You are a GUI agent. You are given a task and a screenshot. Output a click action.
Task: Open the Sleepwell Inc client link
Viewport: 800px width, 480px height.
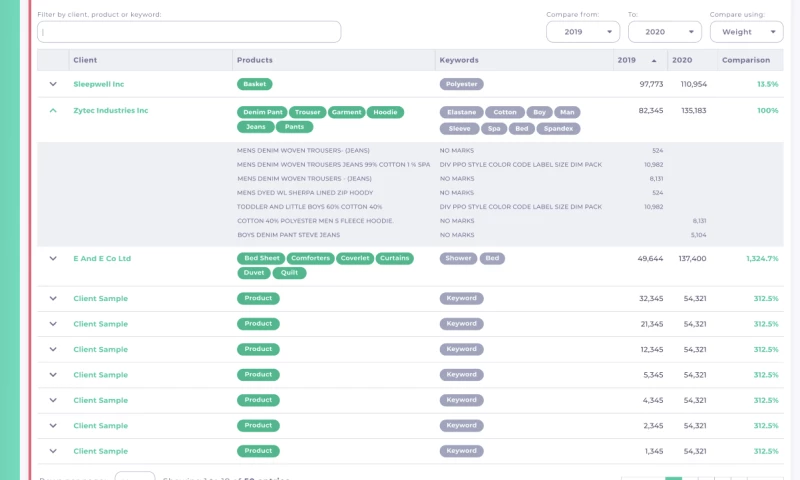99,84
